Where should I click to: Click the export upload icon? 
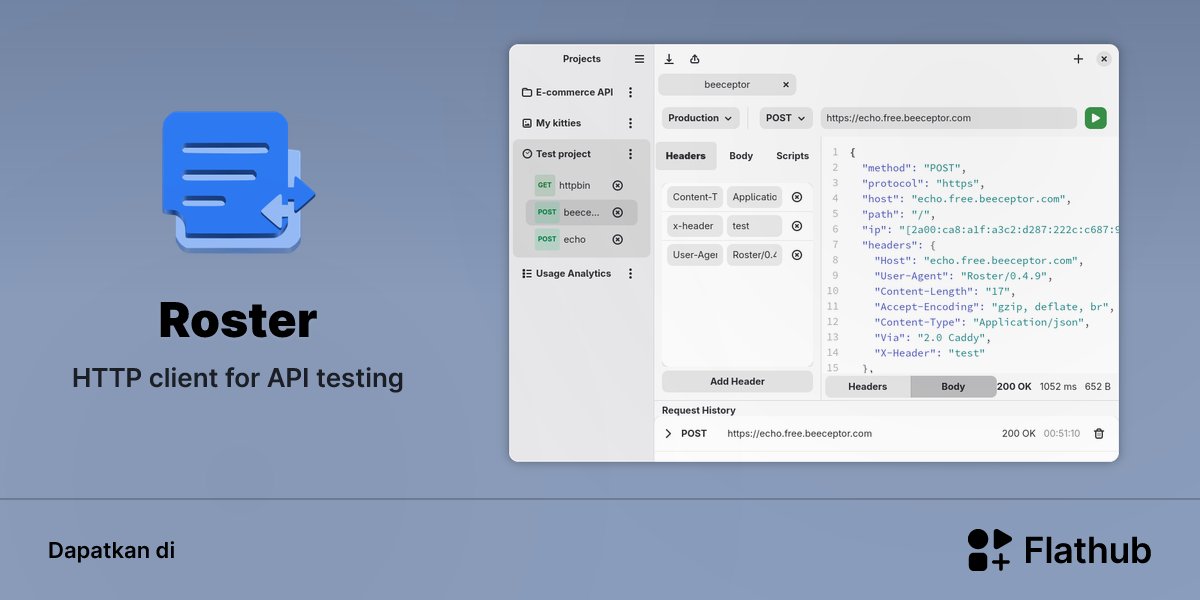pyautogui.click(x=695, y=59)
